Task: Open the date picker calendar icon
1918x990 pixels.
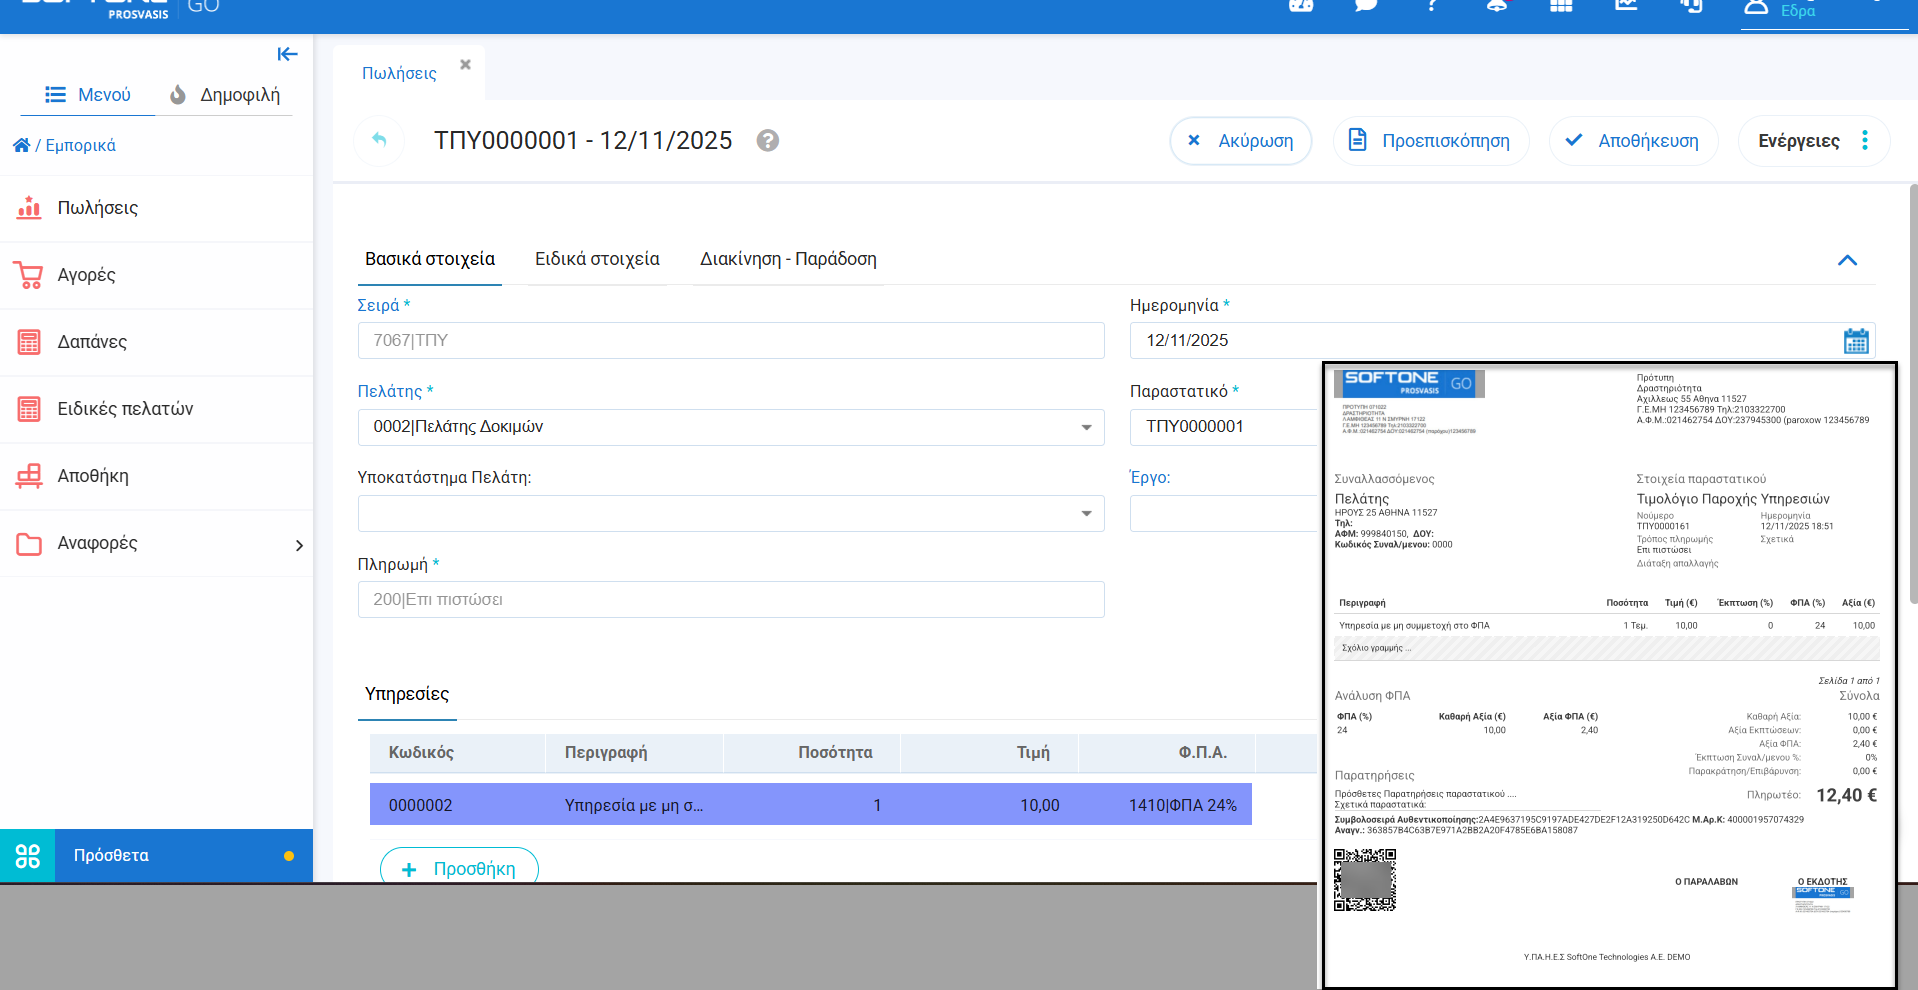Action: [1855, 341]
